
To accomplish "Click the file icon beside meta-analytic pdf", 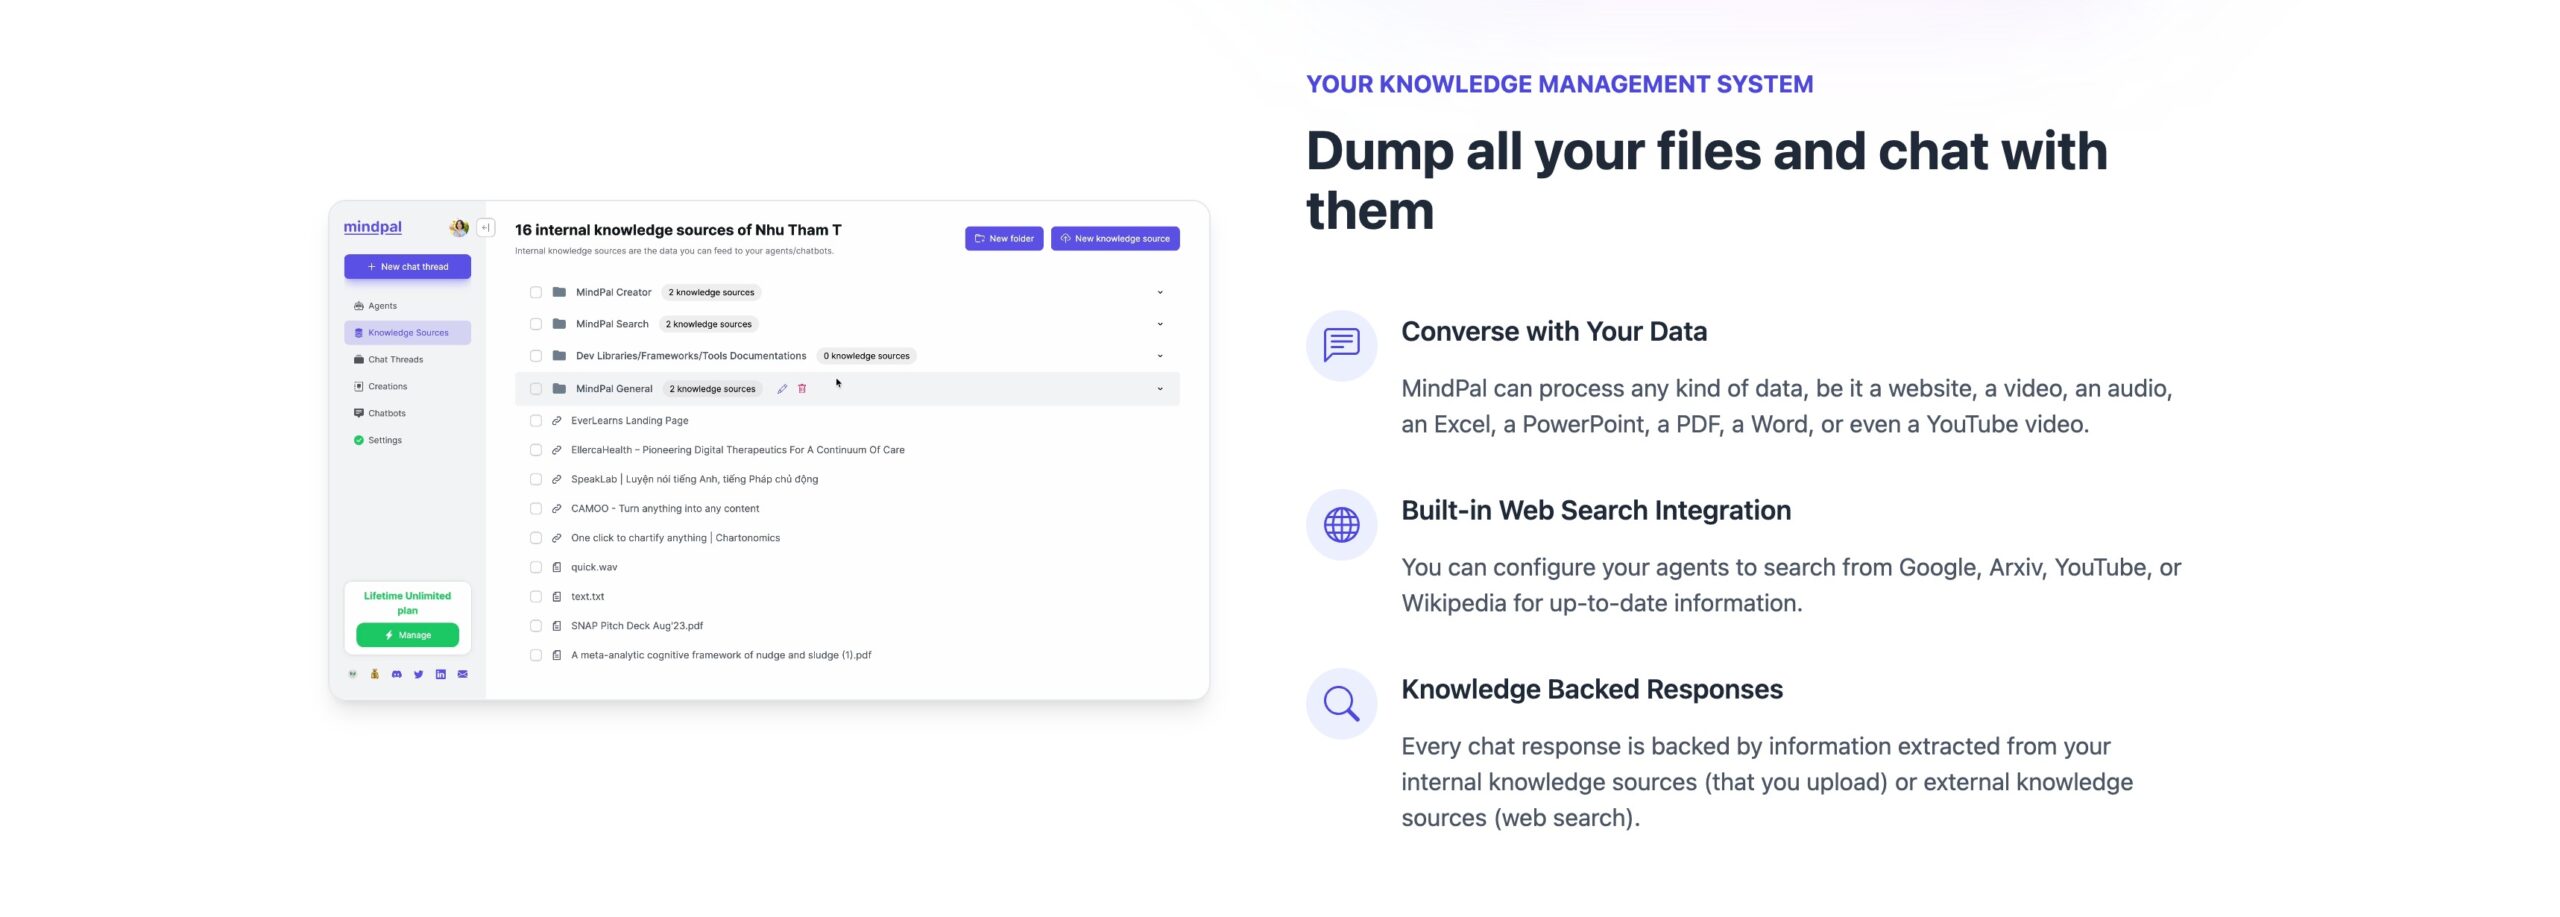I will click(557, 656).
